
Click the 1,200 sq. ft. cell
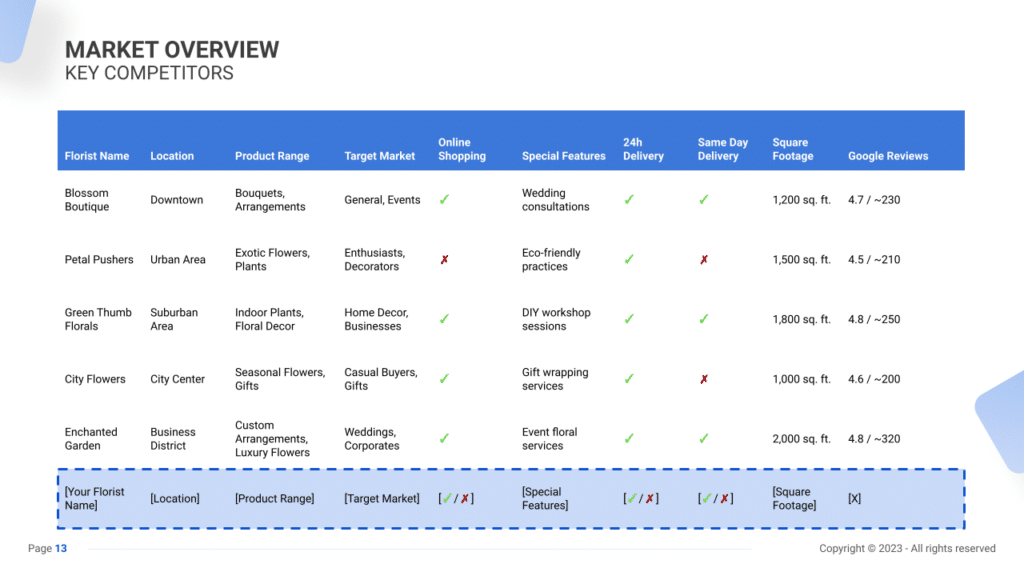[x=801, y=200]
